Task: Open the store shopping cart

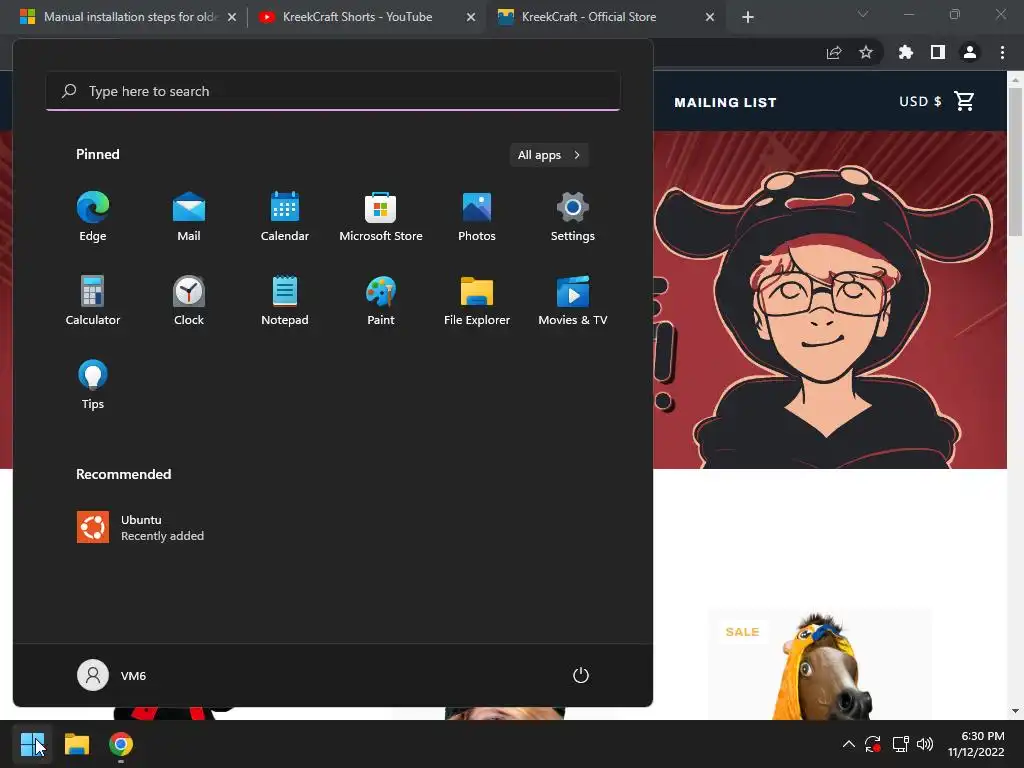Action: [965, 101]
